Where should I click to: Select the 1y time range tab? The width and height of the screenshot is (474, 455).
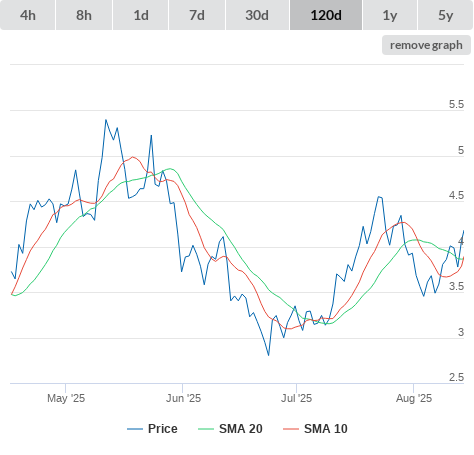point(390,15)
